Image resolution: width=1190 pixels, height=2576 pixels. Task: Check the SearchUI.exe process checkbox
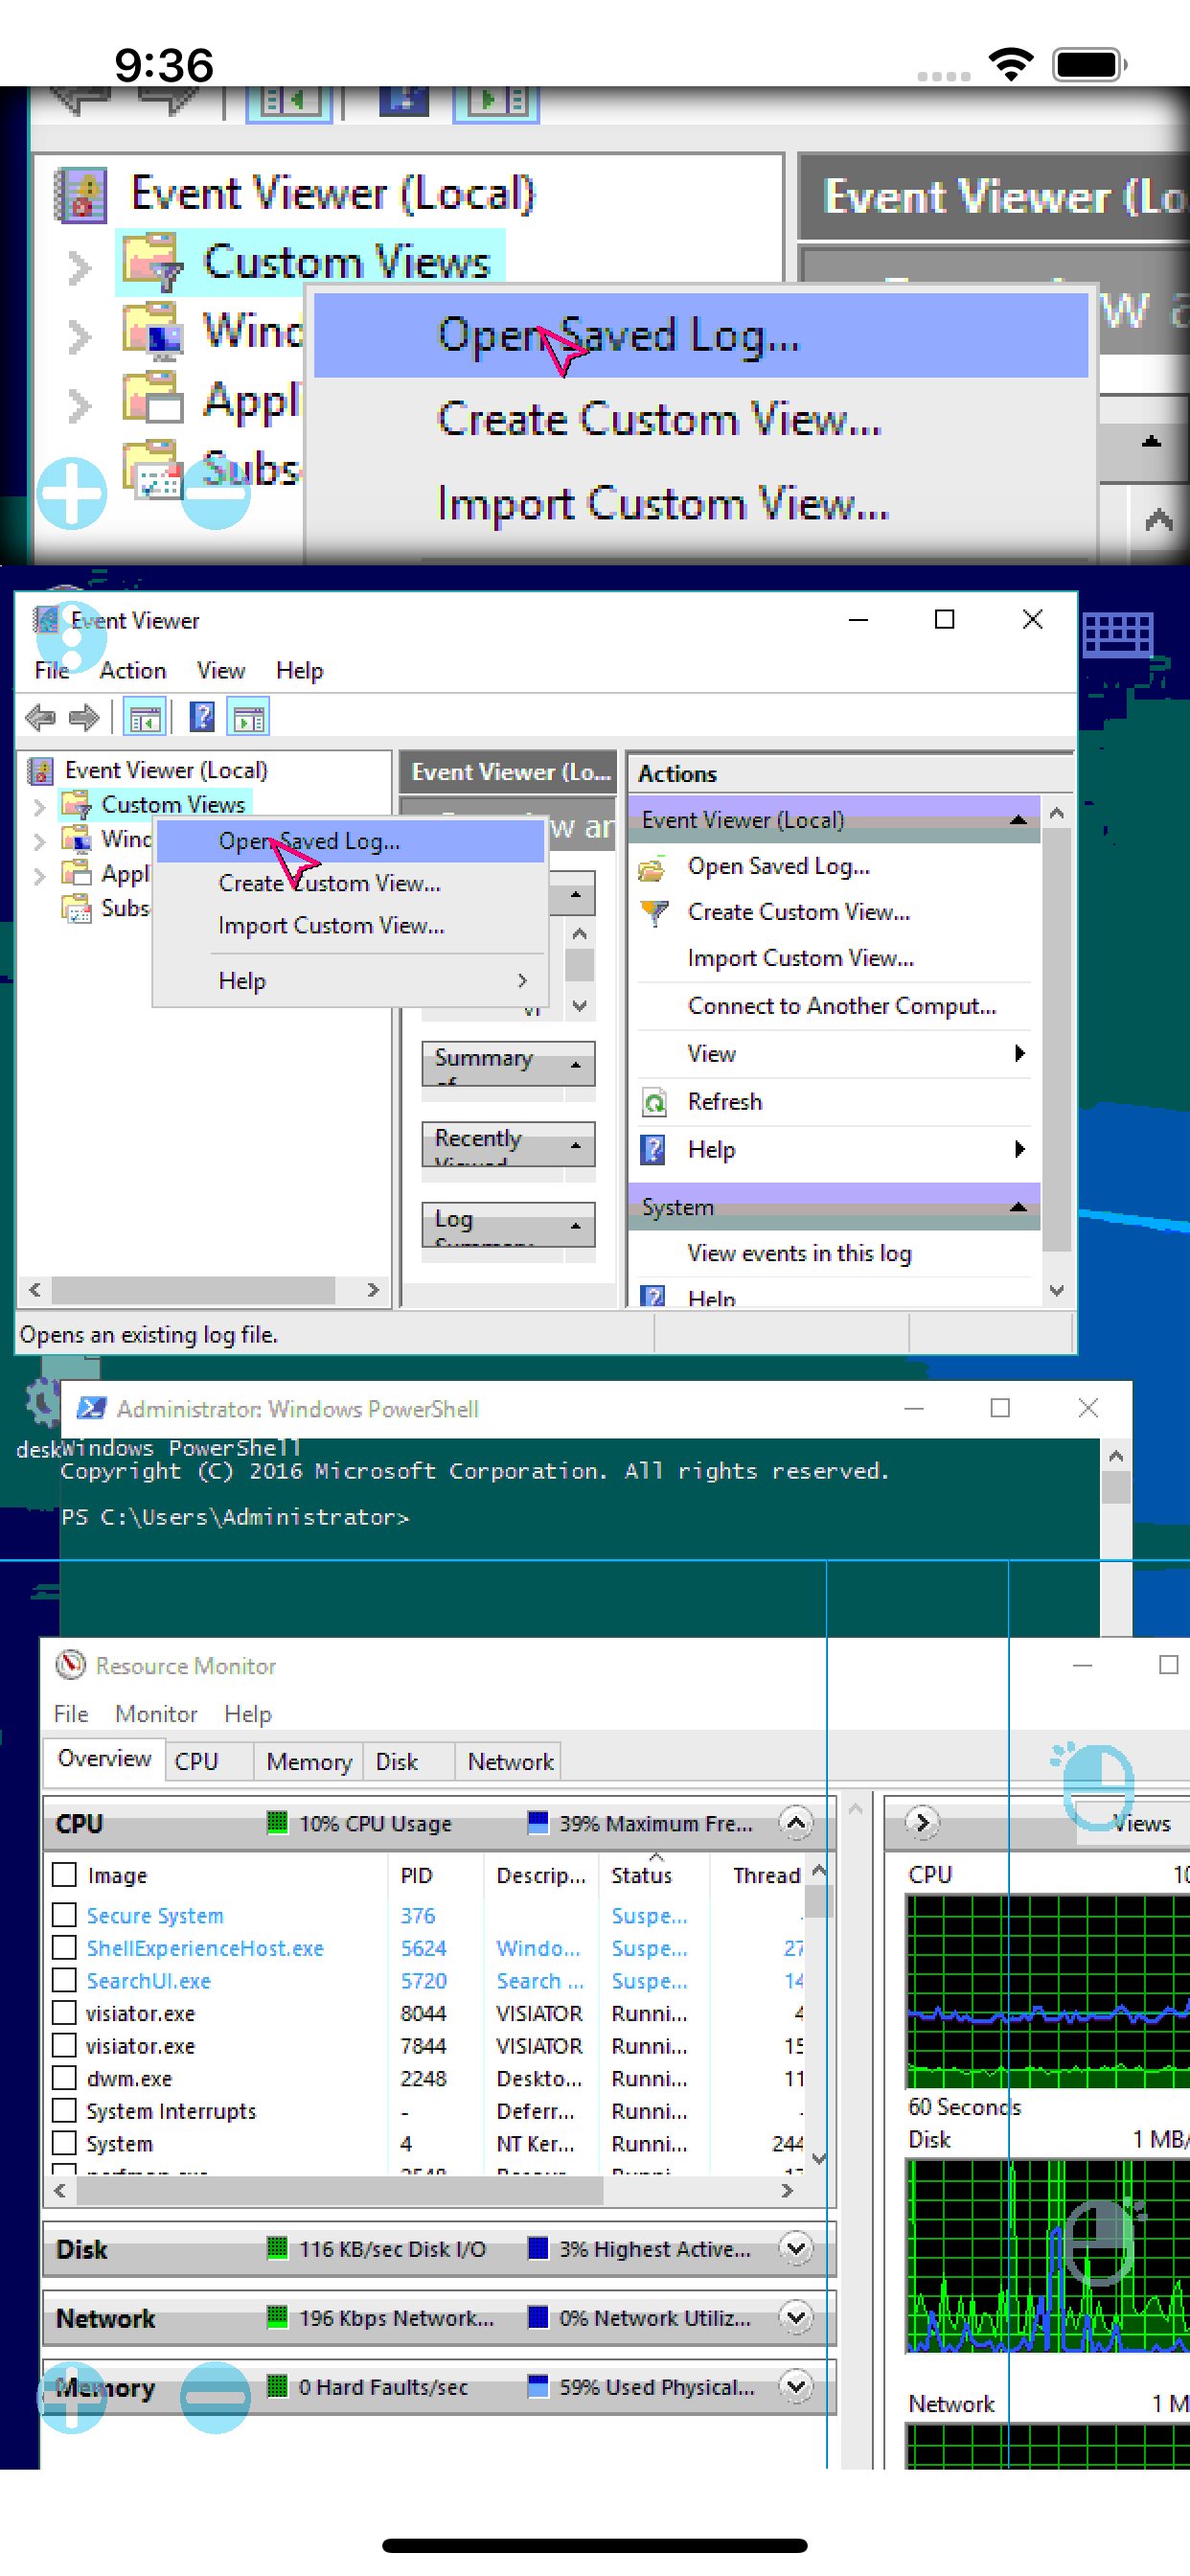pos(64,1980)
